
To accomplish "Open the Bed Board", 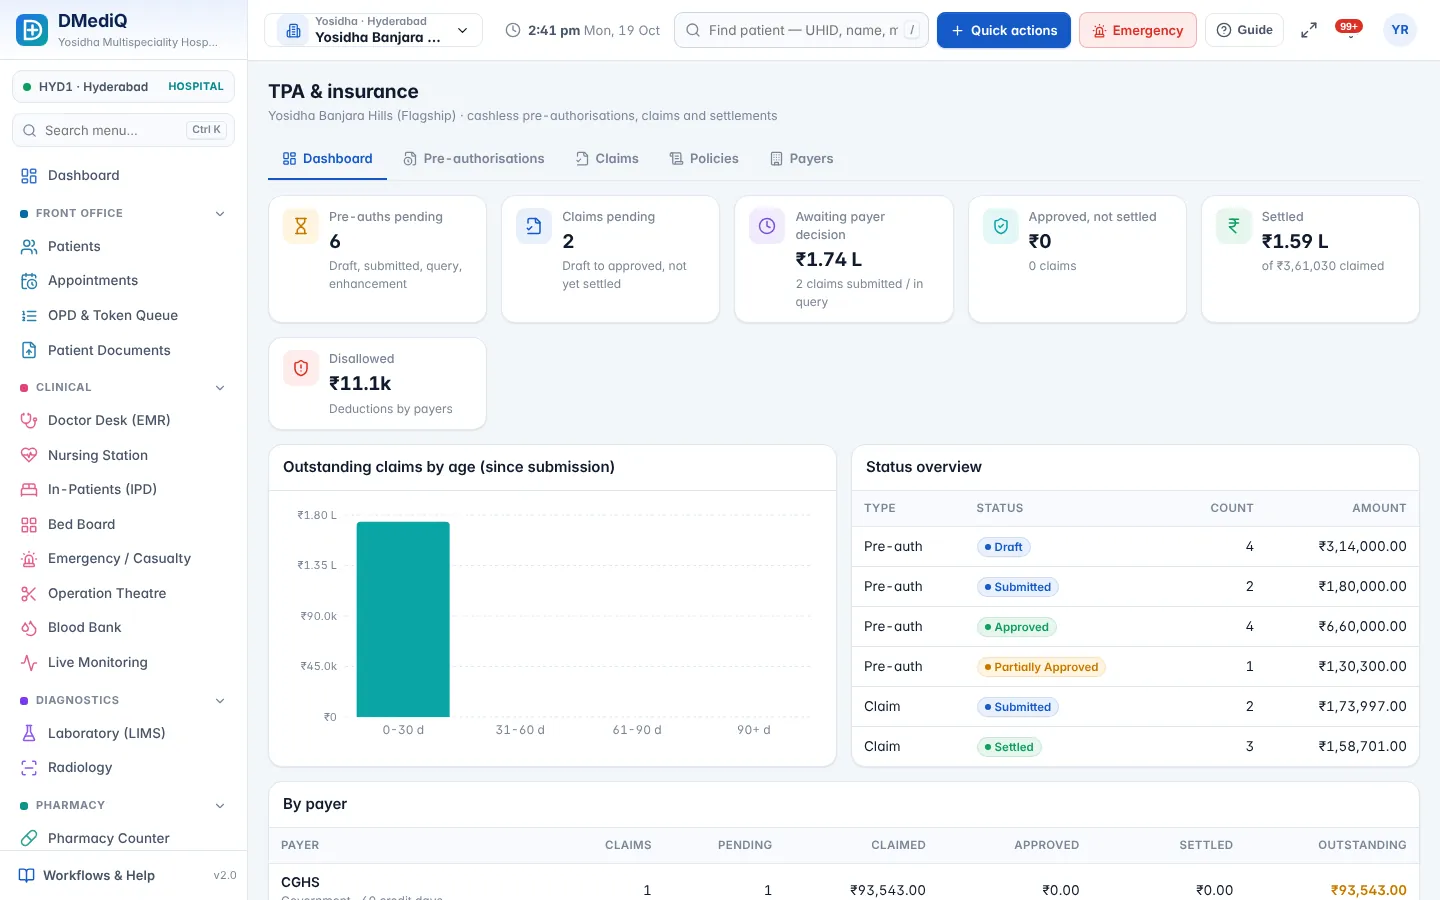I will [x=123, y=525].
